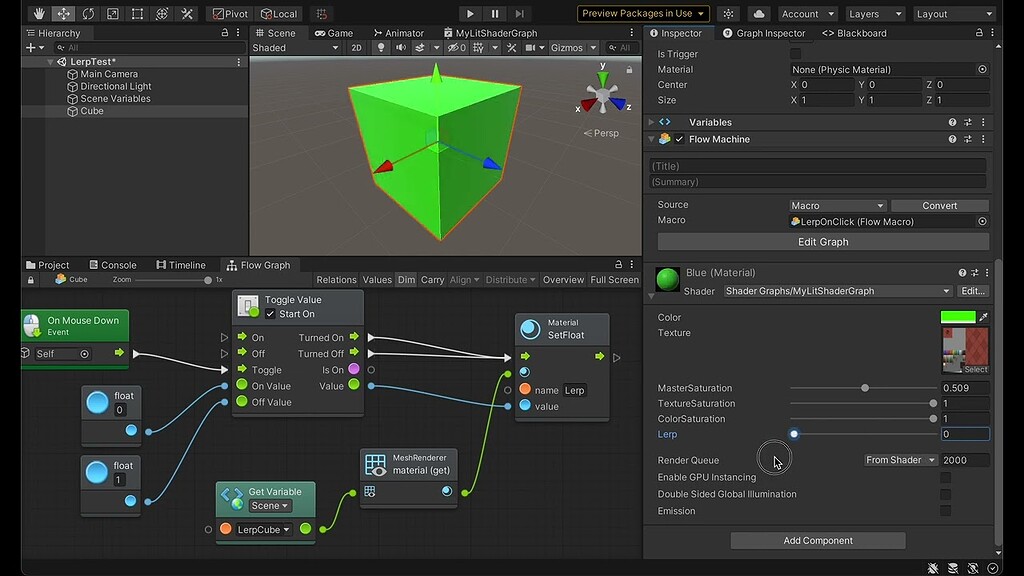Open the Timeline tab
Image resolution: width=1024 pixels, height=576 pixels.
181,265
